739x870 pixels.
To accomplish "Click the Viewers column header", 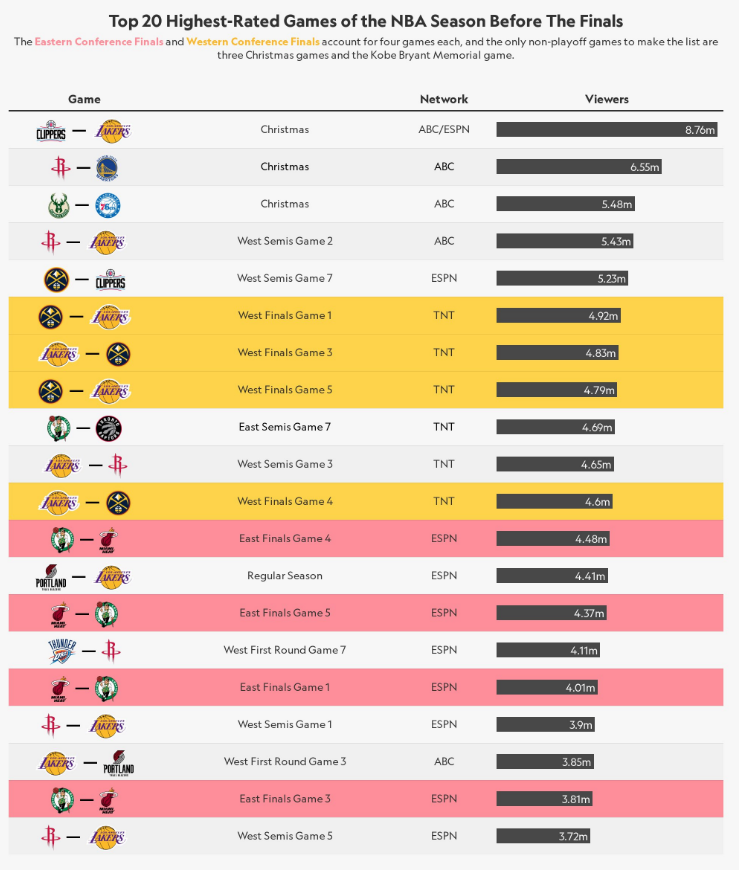I will pos(606,99).
